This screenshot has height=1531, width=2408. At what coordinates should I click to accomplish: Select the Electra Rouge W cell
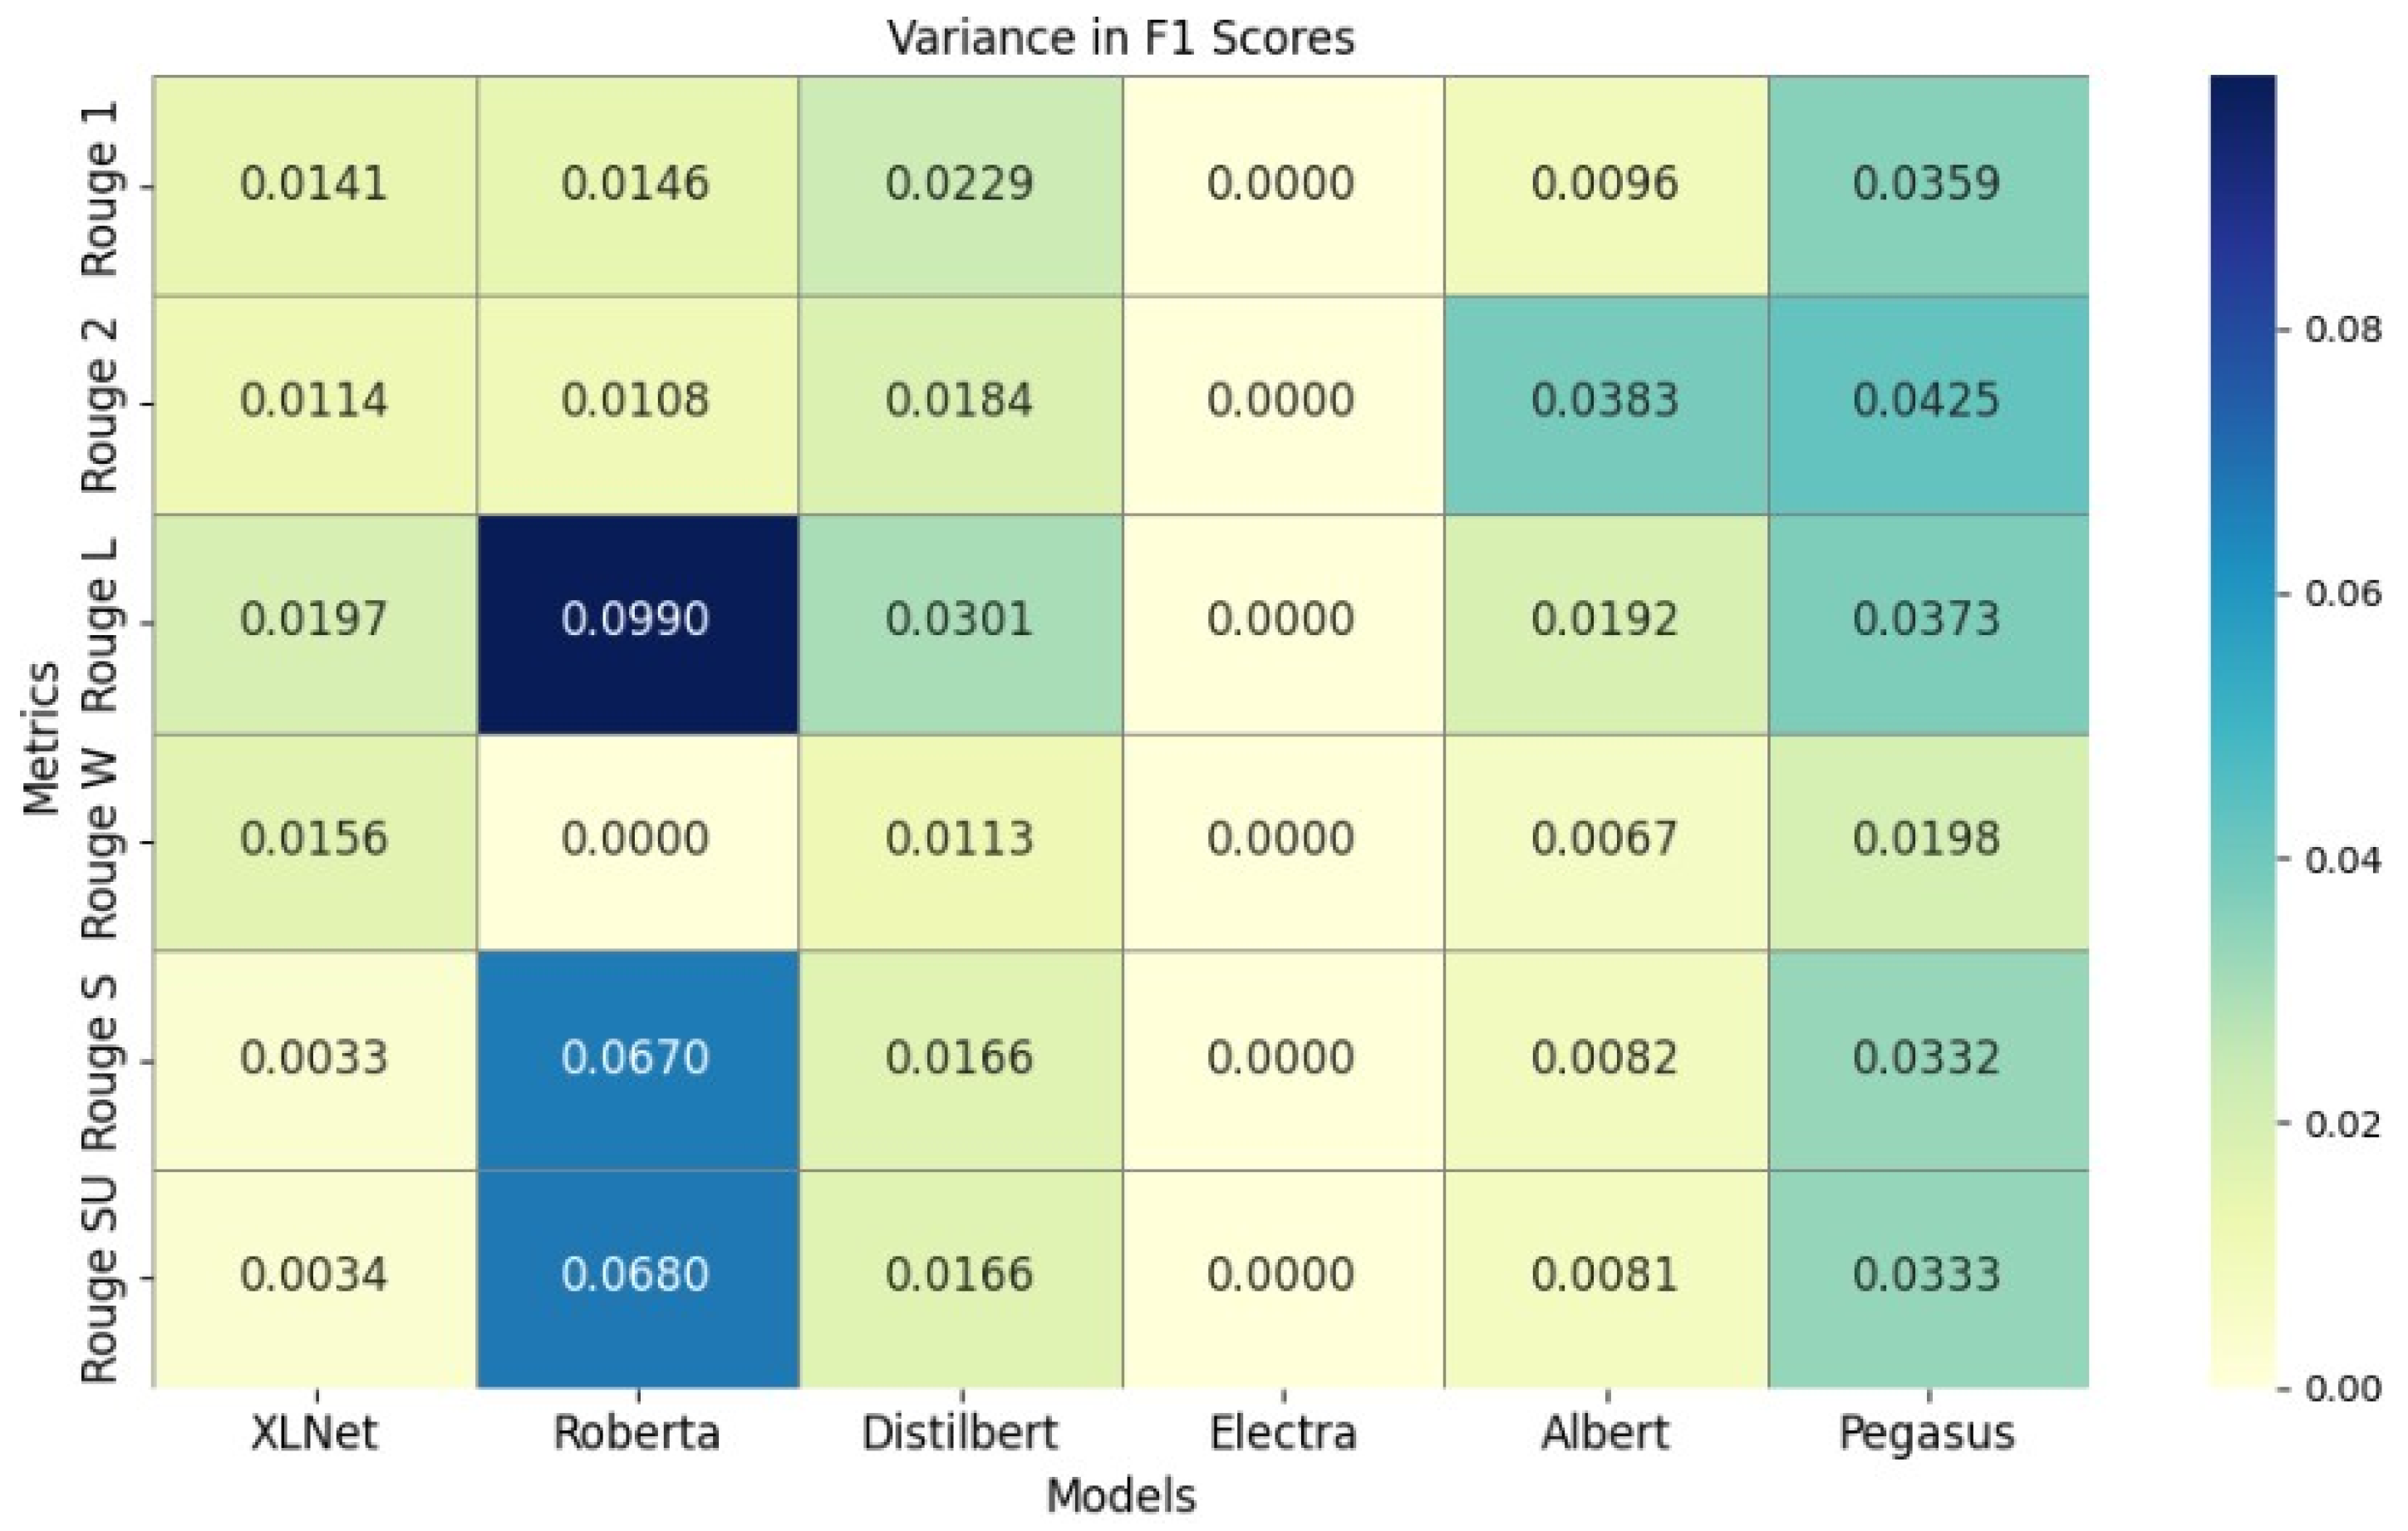click(1282, 840)
